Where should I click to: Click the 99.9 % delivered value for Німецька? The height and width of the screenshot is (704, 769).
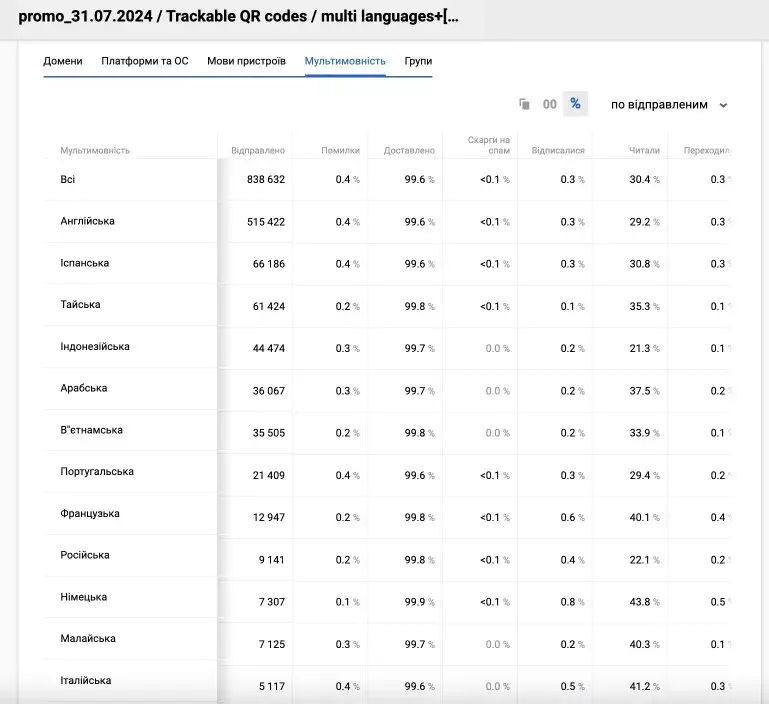(x=419, y=602)
